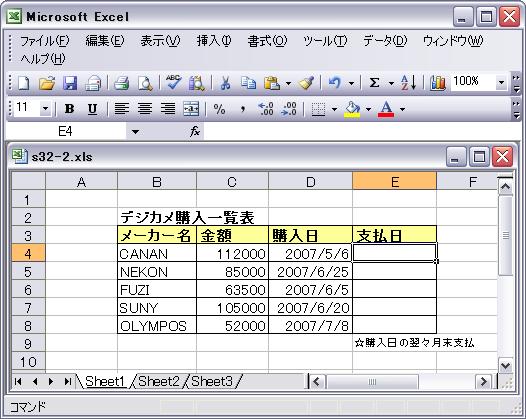Expand the font size 11 dropdown
526x419 pixels.
pos(45,109)
